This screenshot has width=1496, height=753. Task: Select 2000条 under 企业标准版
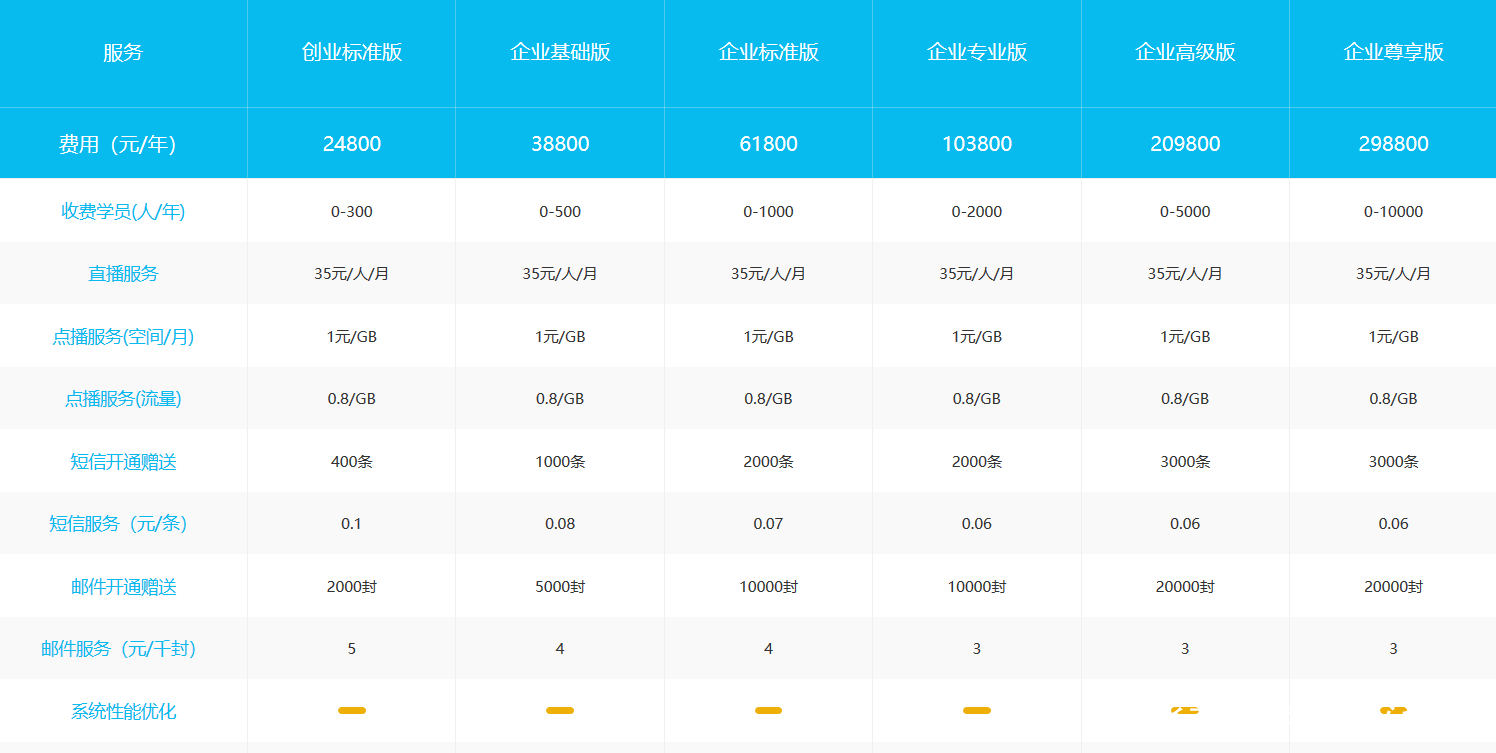pos(768,462)
